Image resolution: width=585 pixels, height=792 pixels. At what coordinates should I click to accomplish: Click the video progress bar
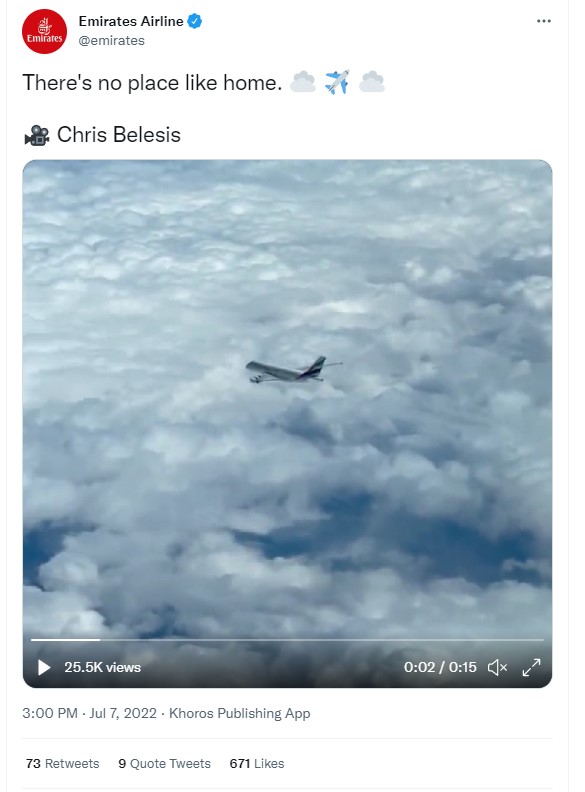(287, 640)
